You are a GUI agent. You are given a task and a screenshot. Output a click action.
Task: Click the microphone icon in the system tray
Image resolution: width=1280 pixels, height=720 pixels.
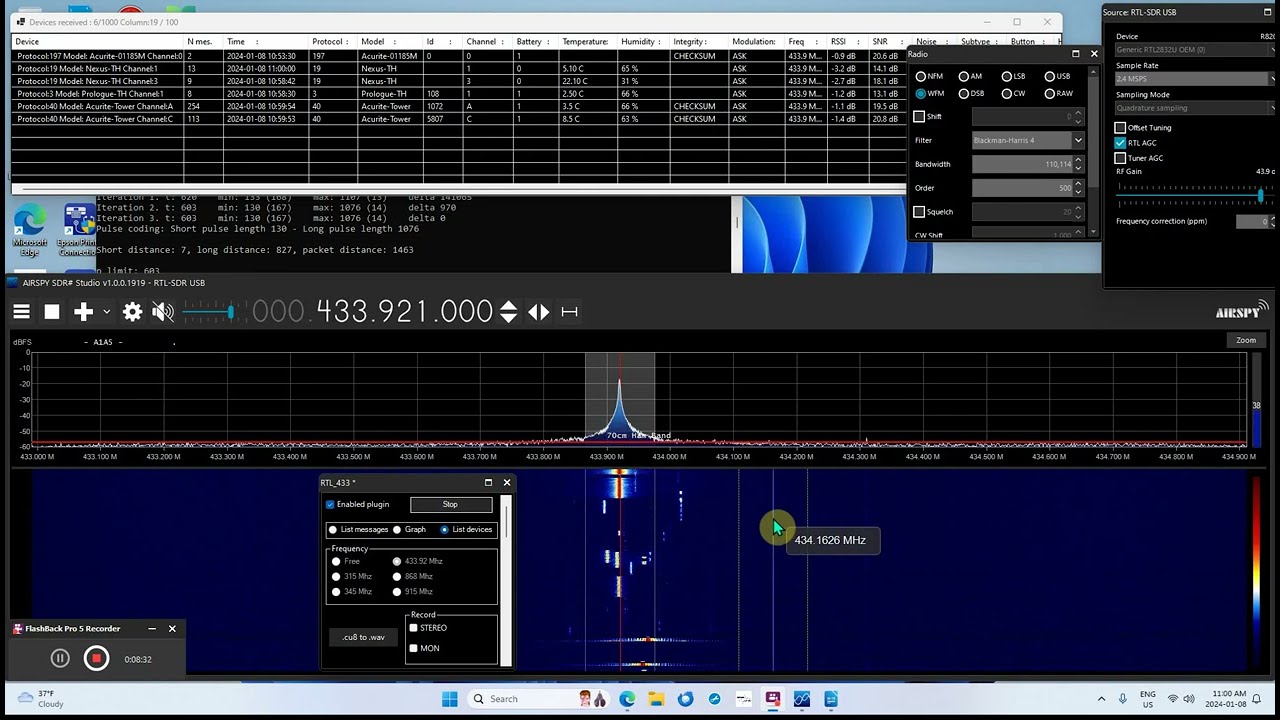click(1123, 699)
